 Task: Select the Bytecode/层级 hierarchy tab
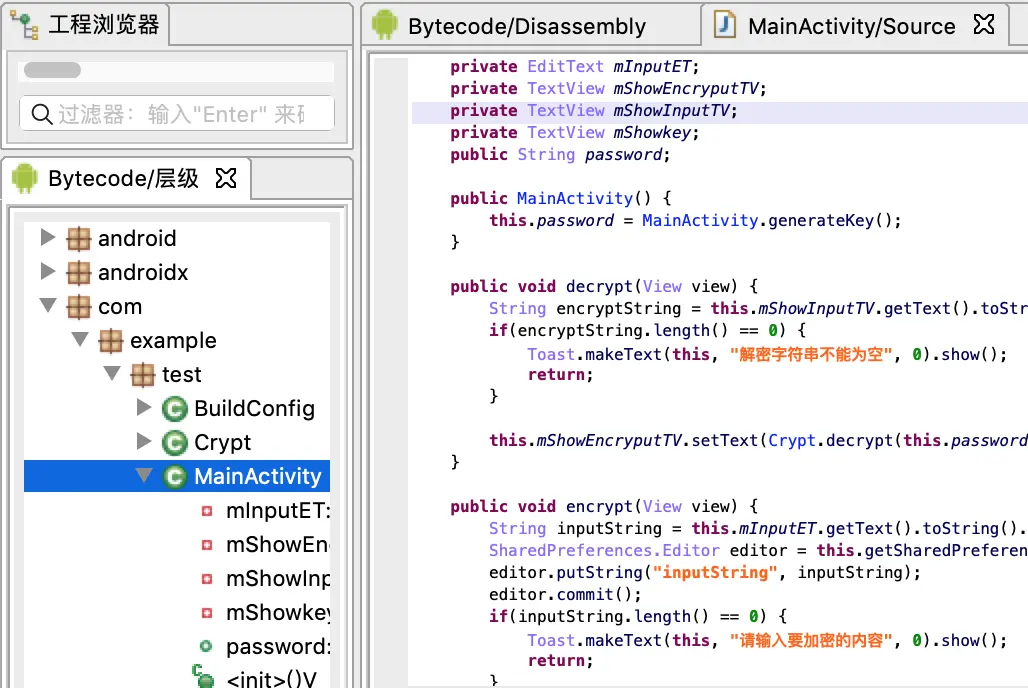pos(123,178)
